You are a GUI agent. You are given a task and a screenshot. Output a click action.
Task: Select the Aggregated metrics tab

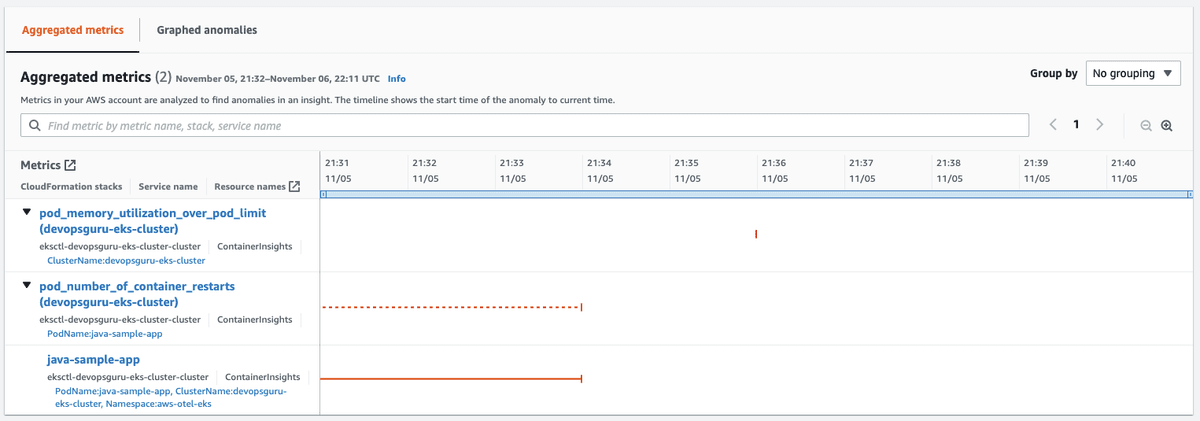pos(72,30)
